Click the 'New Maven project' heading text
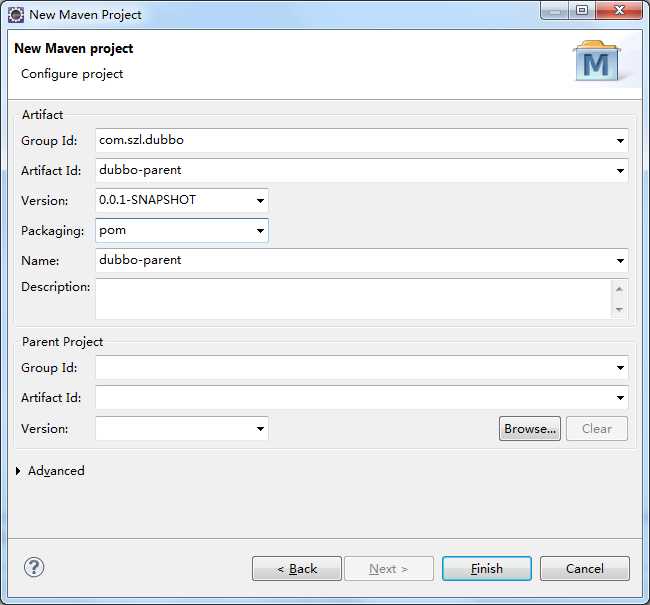The image size is (650, 605). click(74, 48)
